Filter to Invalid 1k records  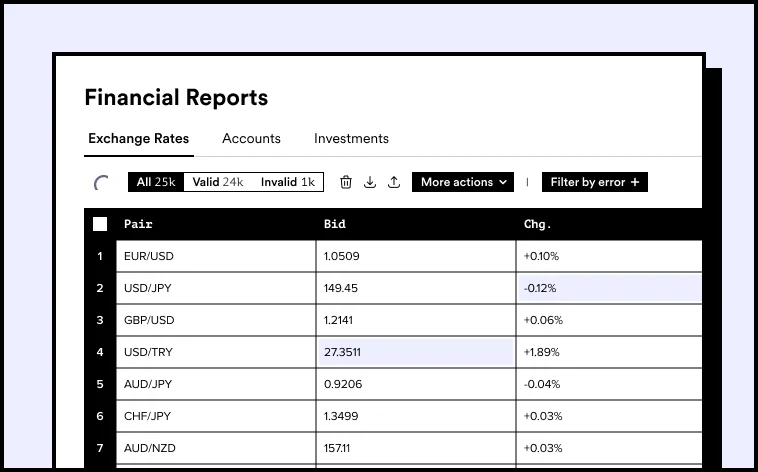tap(287, 182)
